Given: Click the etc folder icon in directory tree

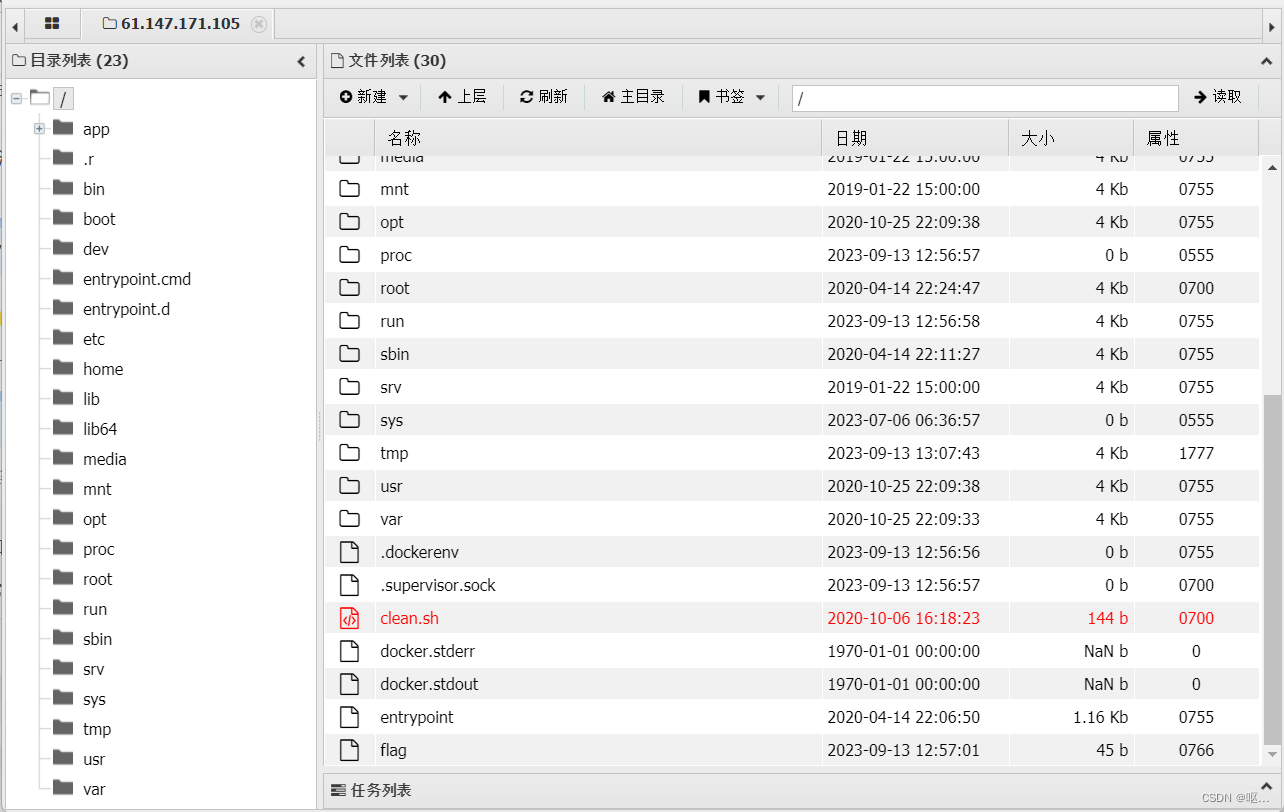Looking at the screenshot, I should coord(64,338).
